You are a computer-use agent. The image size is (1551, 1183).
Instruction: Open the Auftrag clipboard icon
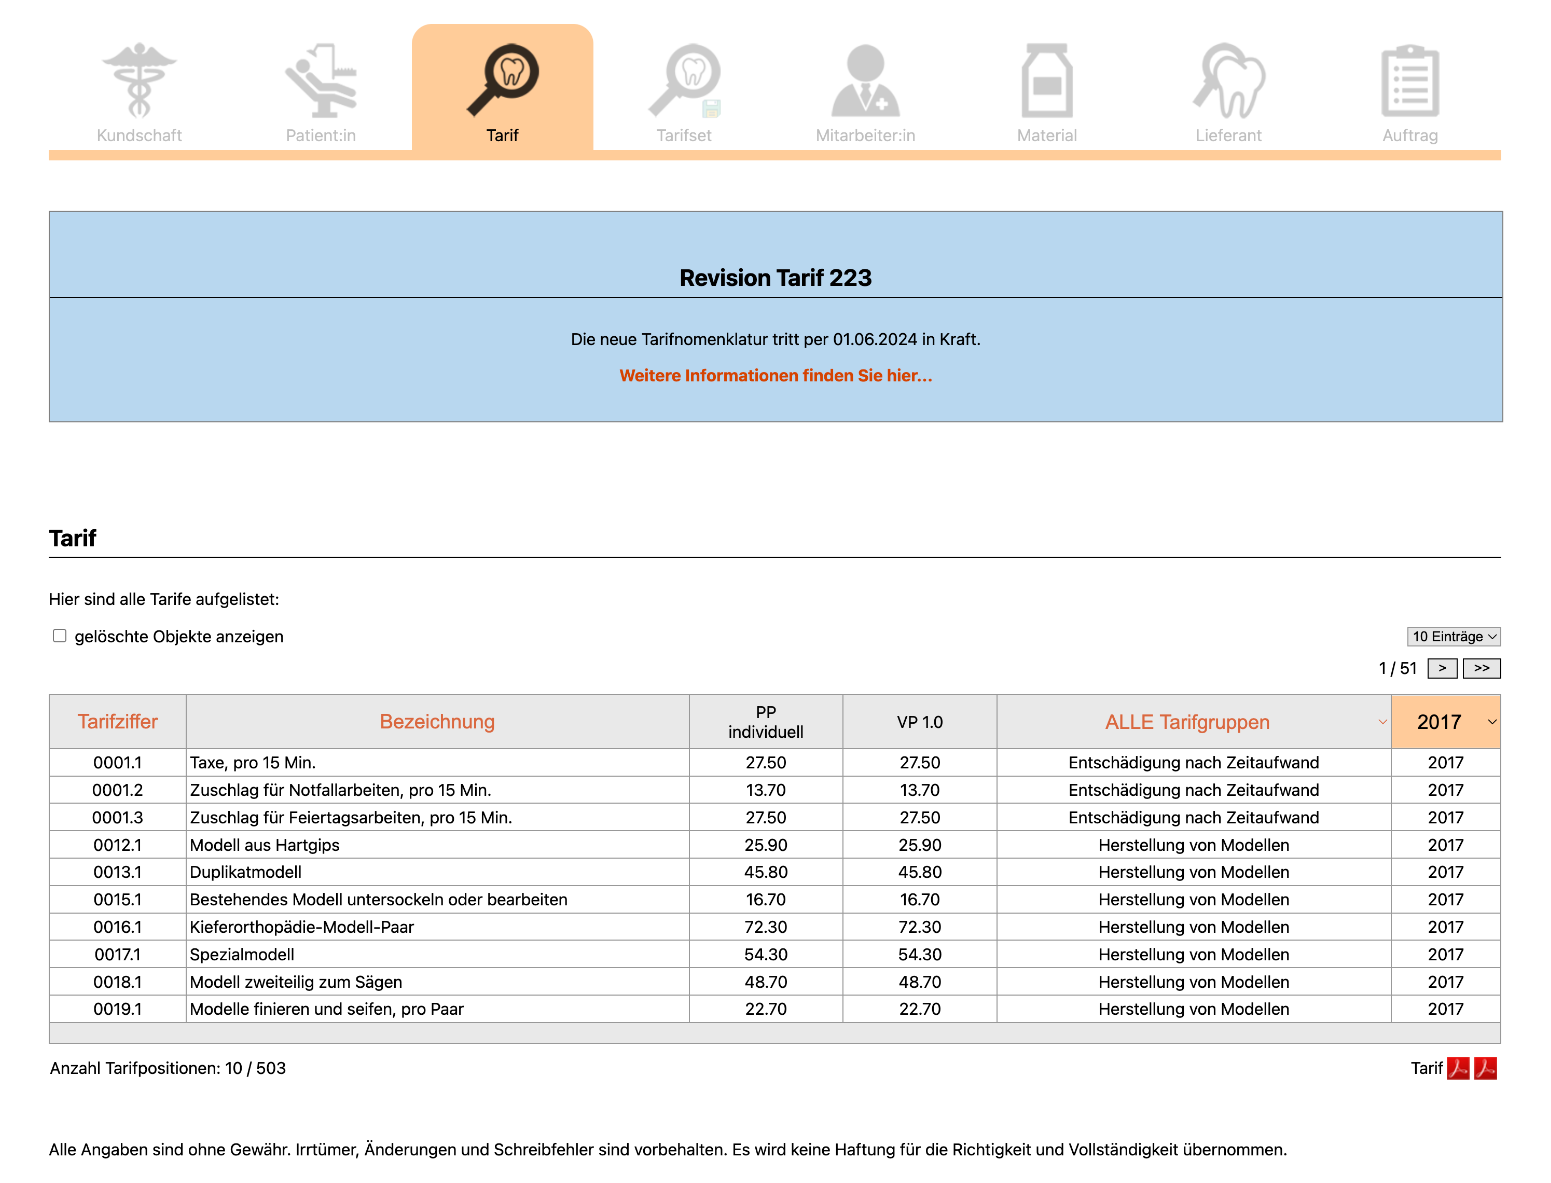tap(1410, 80)
